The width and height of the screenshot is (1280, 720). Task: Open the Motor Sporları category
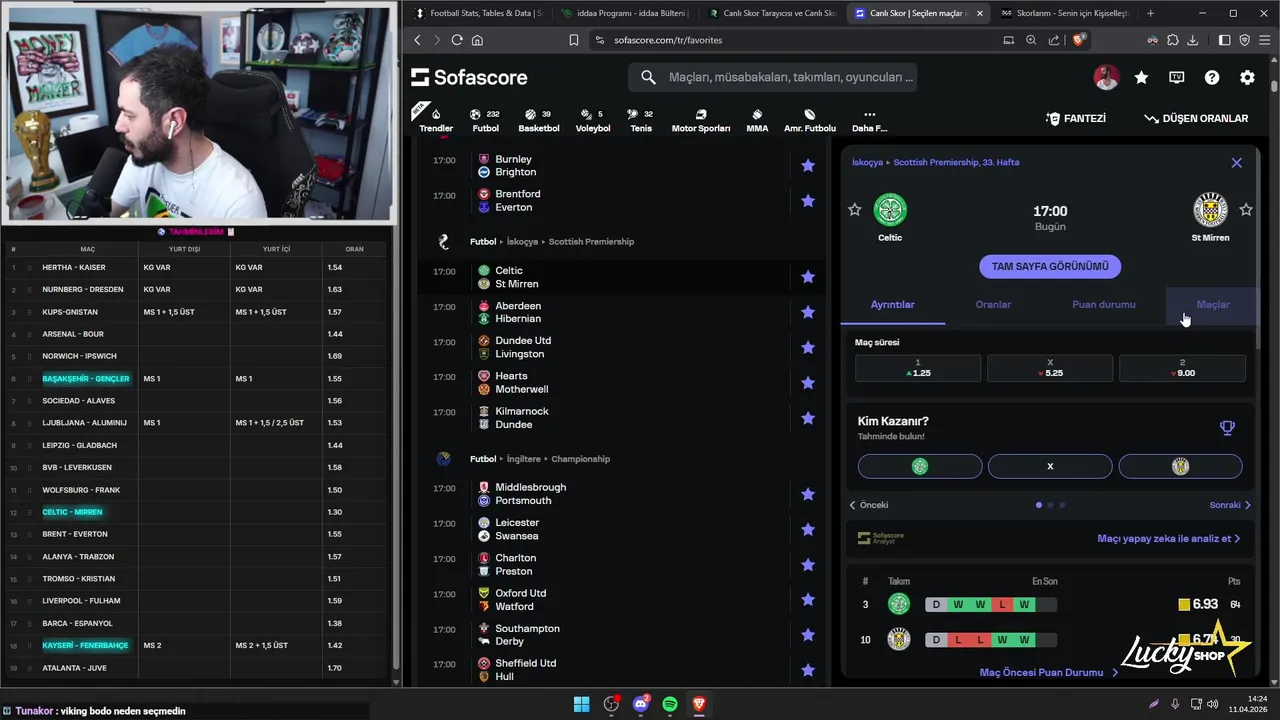[700, 121]
